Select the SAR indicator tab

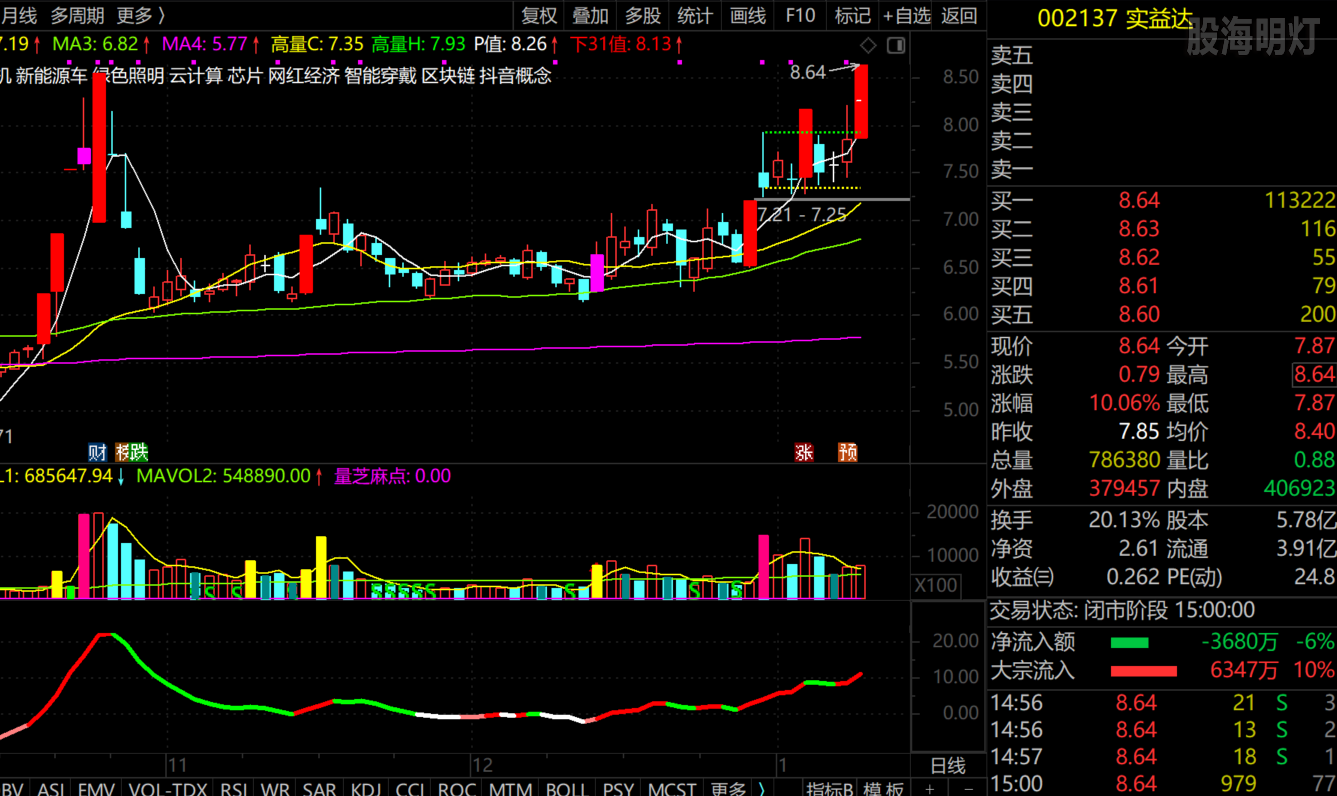[319, 789]
